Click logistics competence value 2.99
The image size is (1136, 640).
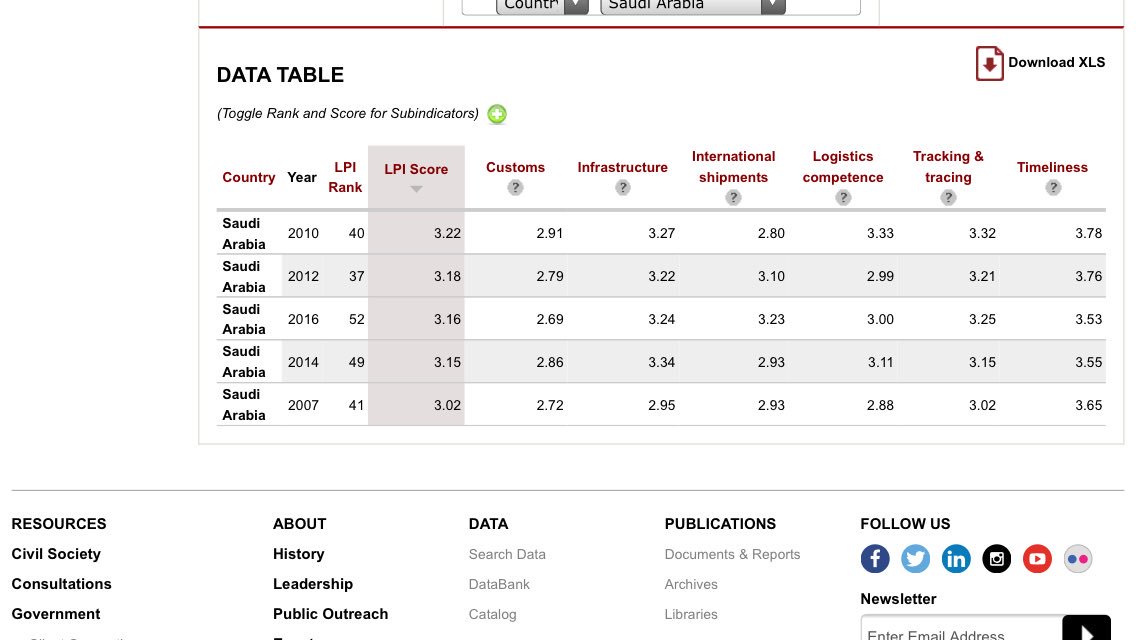pos(880,276)
